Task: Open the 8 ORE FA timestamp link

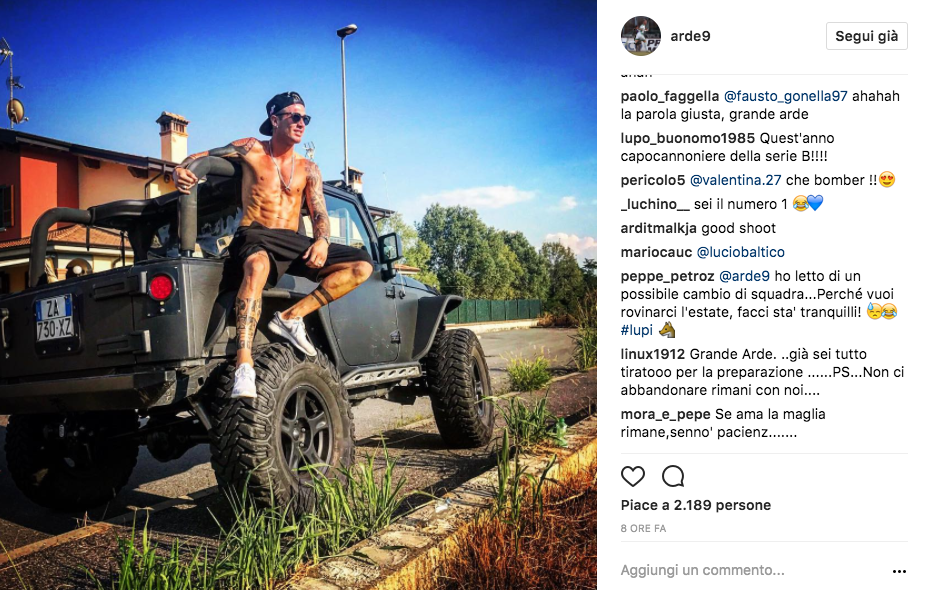Action: pyautogui.click(x=643, y=528)
